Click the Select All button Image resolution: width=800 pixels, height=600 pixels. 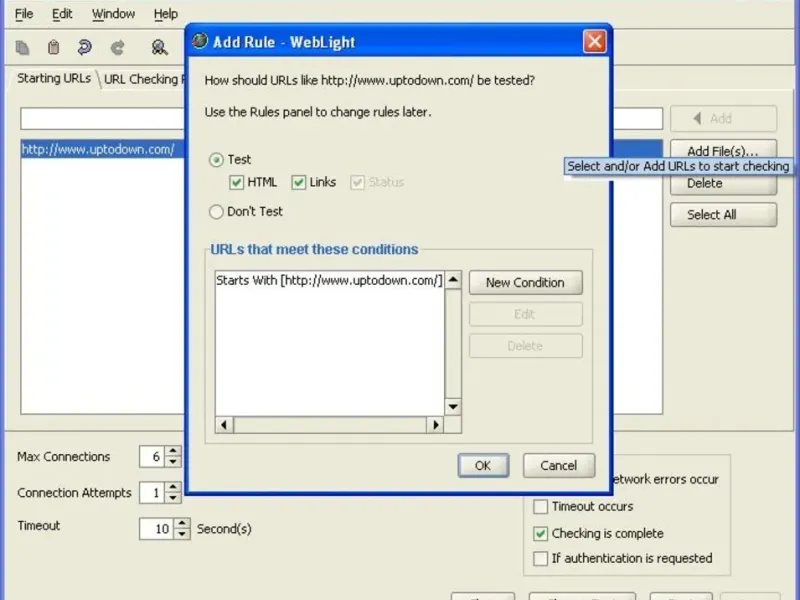pos(723,215)
